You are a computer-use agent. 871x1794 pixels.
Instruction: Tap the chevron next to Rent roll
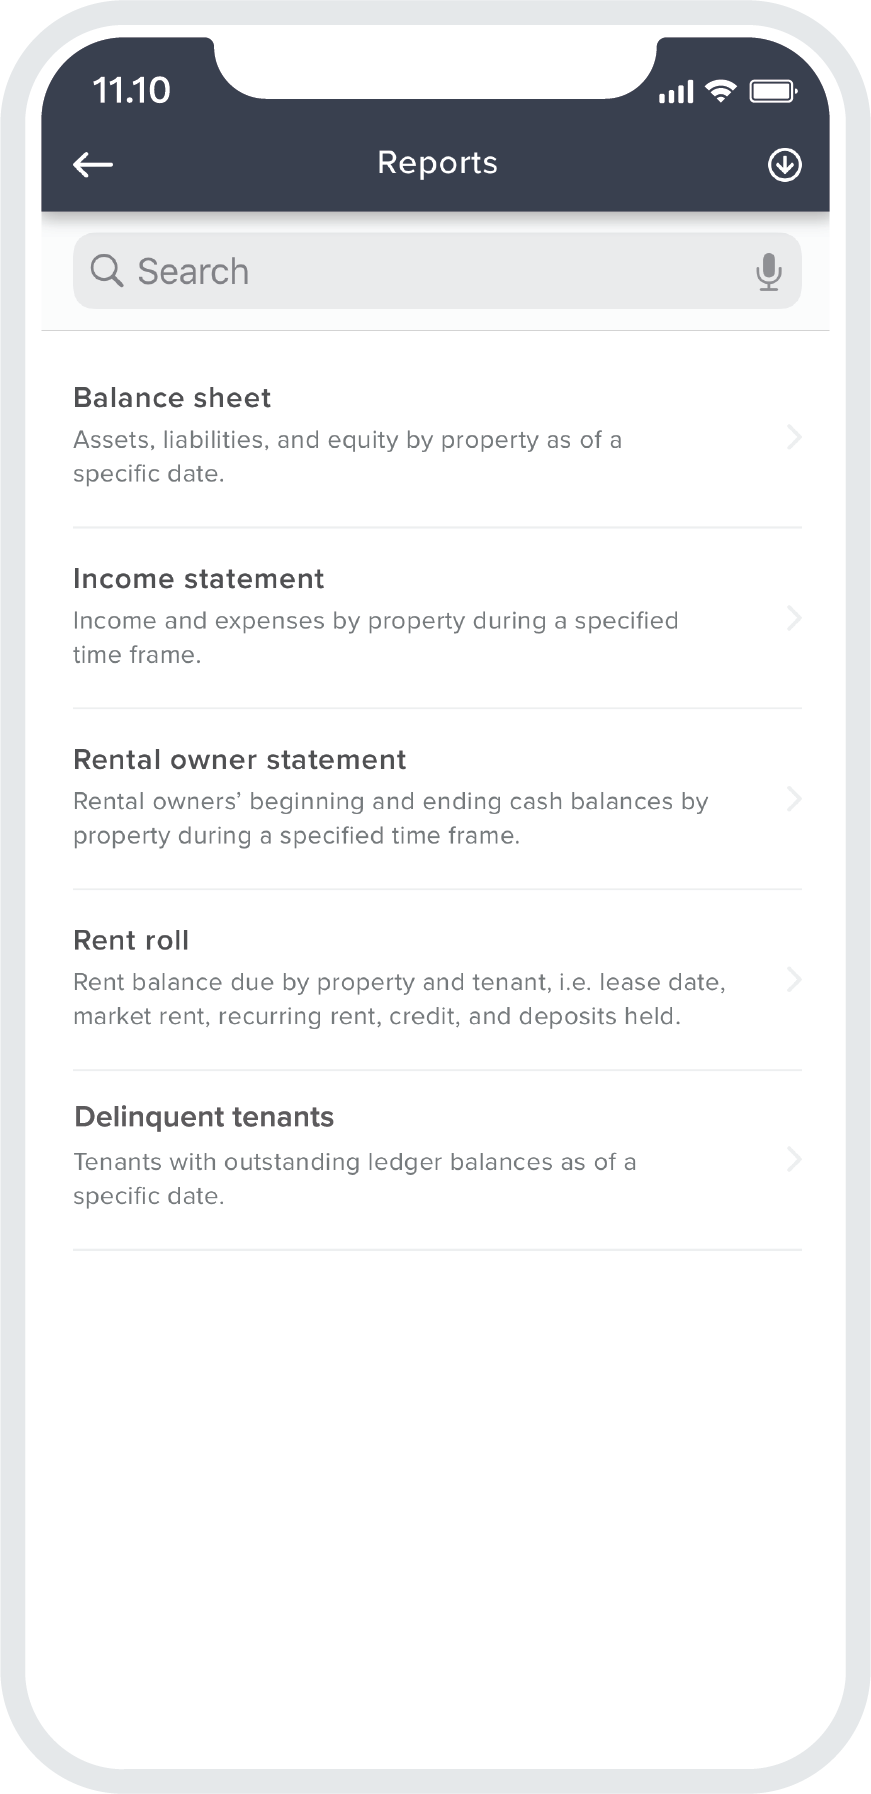(794, 980)
